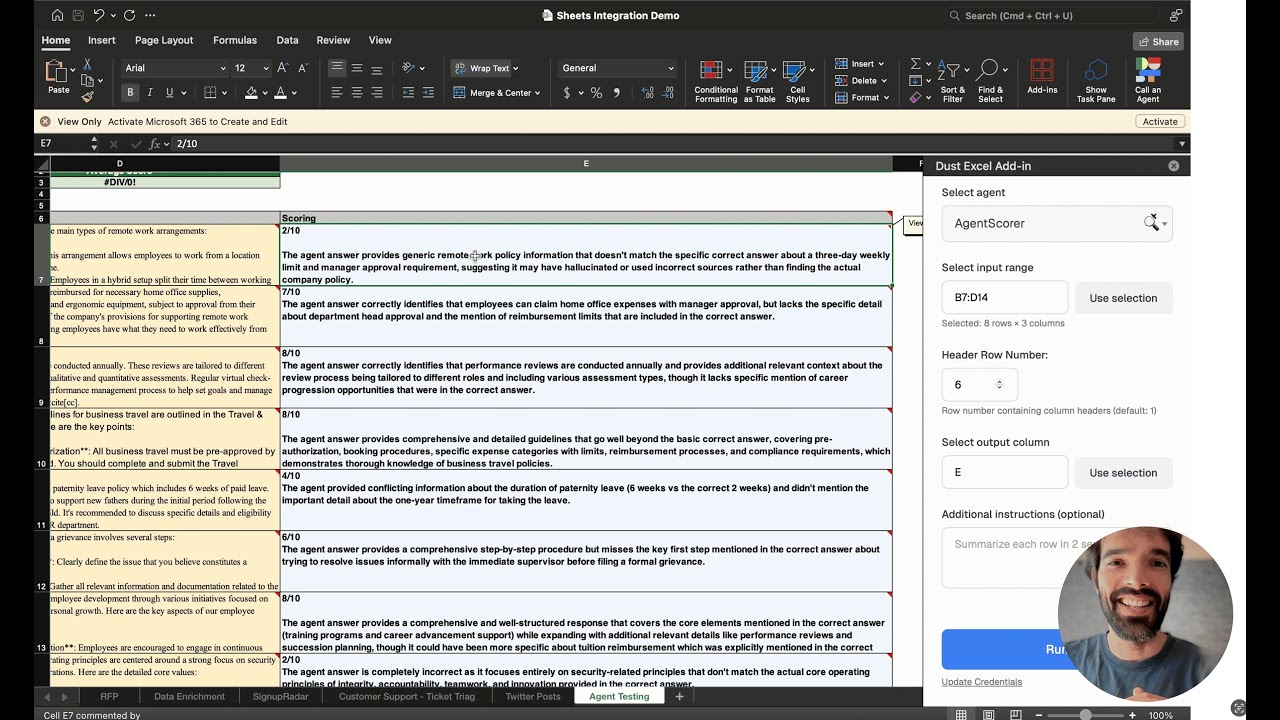Click the Save disk icon
Screen dimensions: 1280x720
[x=78, y=15]
